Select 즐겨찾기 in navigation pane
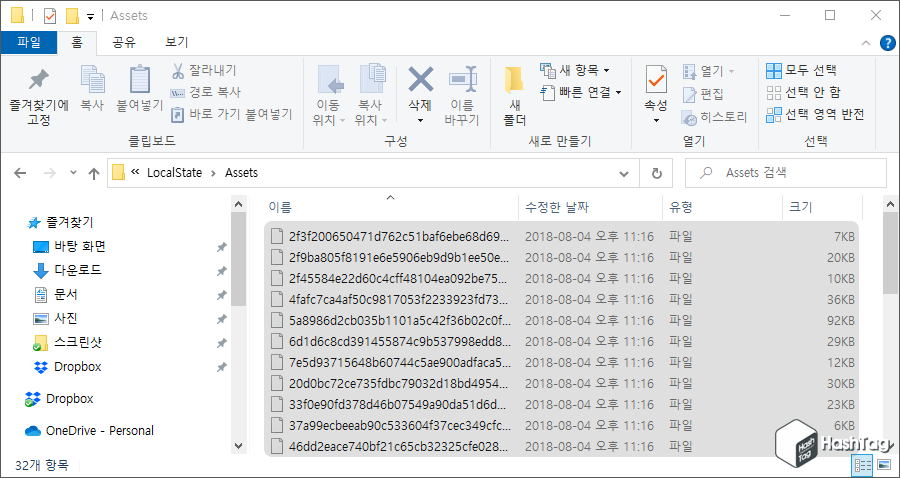This screenshot has width=900, height=478. pos(61,223)
